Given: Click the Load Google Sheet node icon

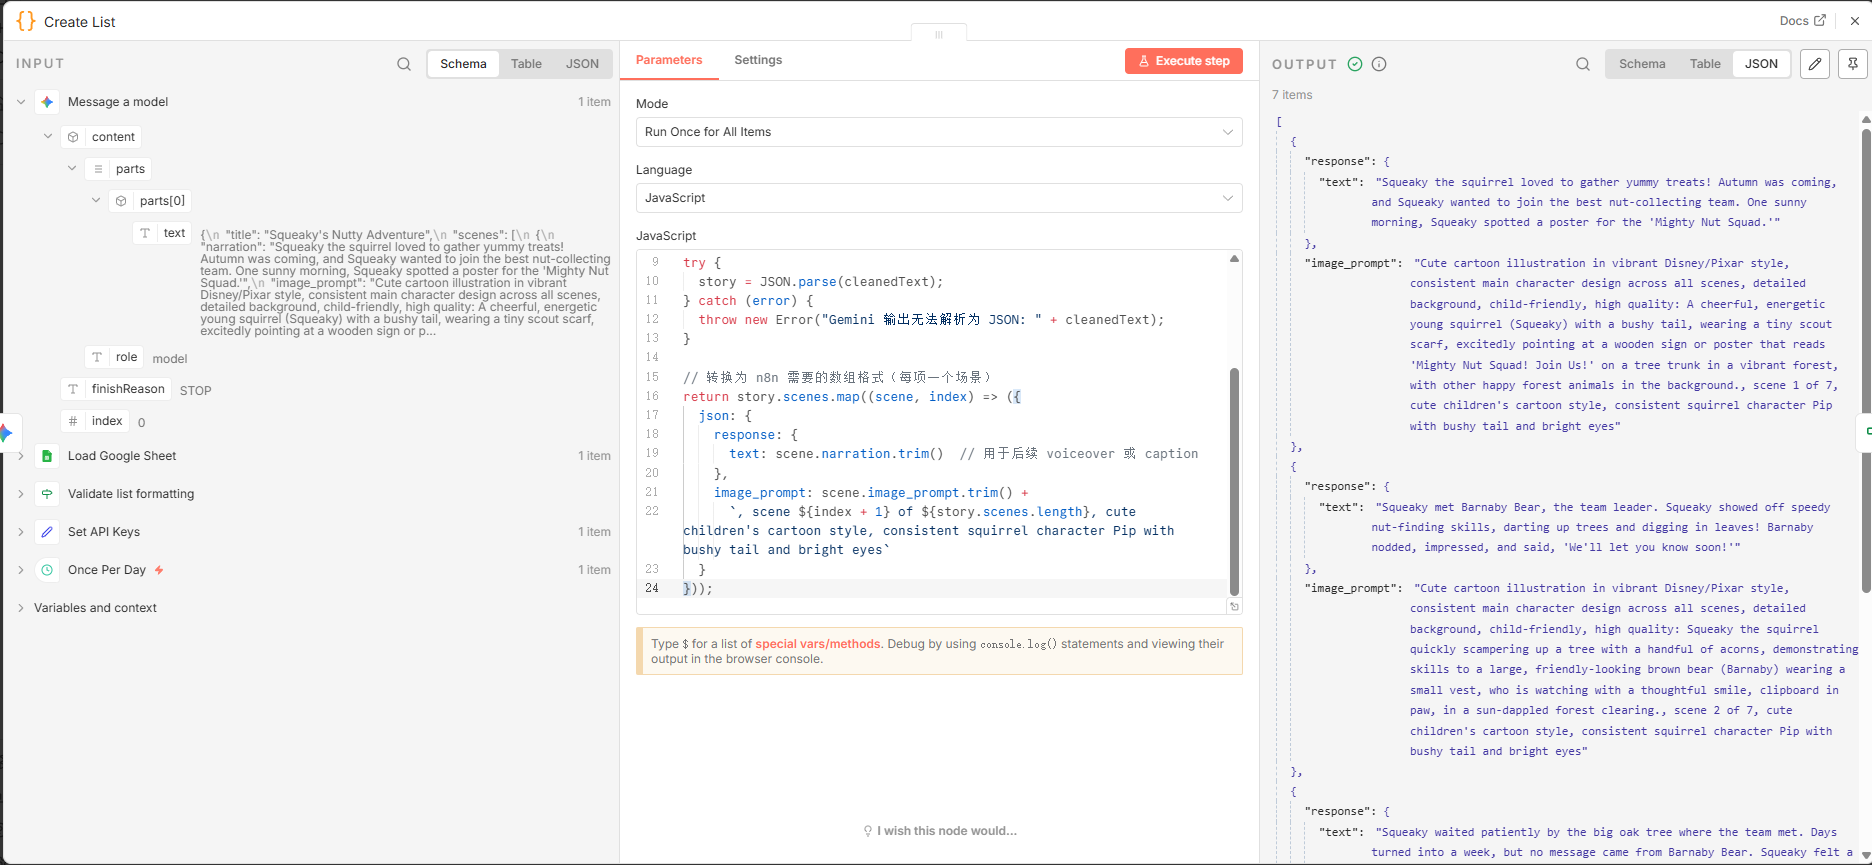Looking at the screenshot, I should tap(47, 456).
